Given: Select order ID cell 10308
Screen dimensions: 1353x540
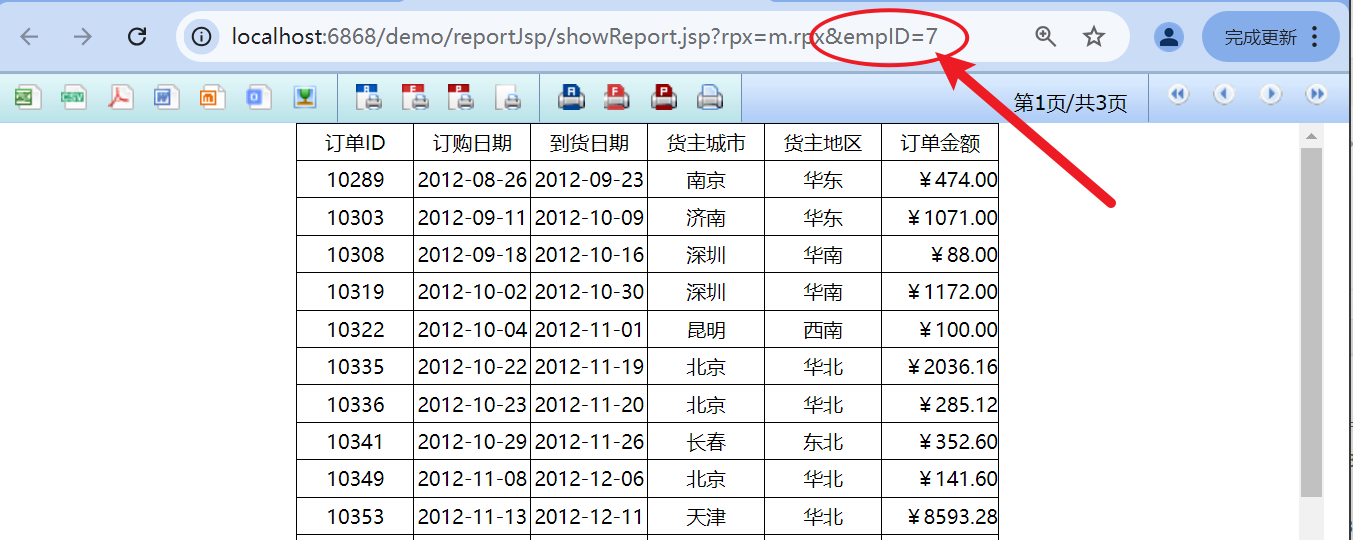Looking at the screenshot, I should click(355, 255).
